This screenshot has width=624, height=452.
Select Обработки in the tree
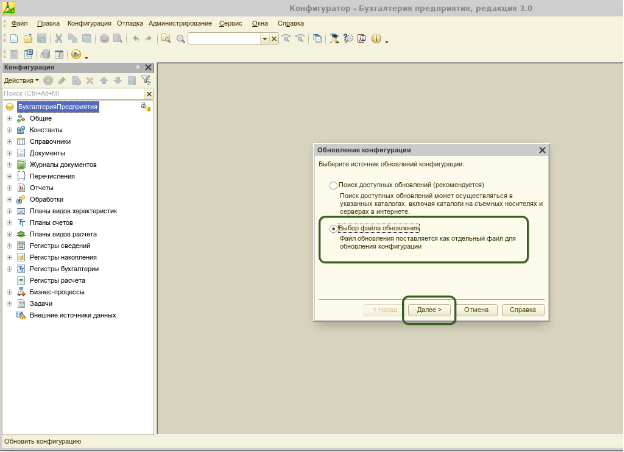pyautogui.click(x=46, y=199)
